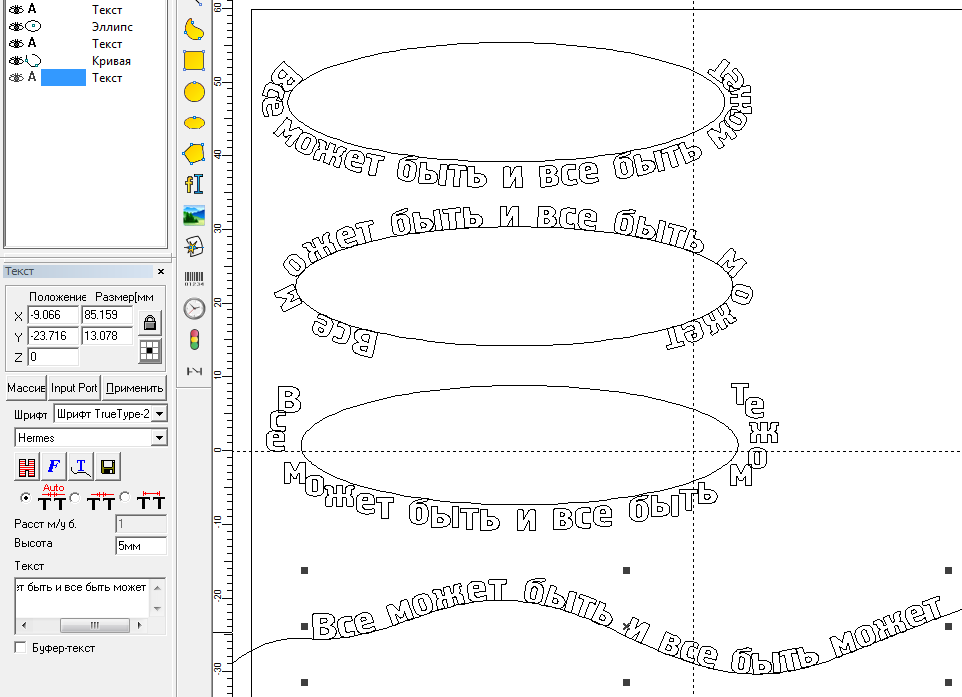
Task: Click the clock timer tool icon
Action: click(194, 309)
